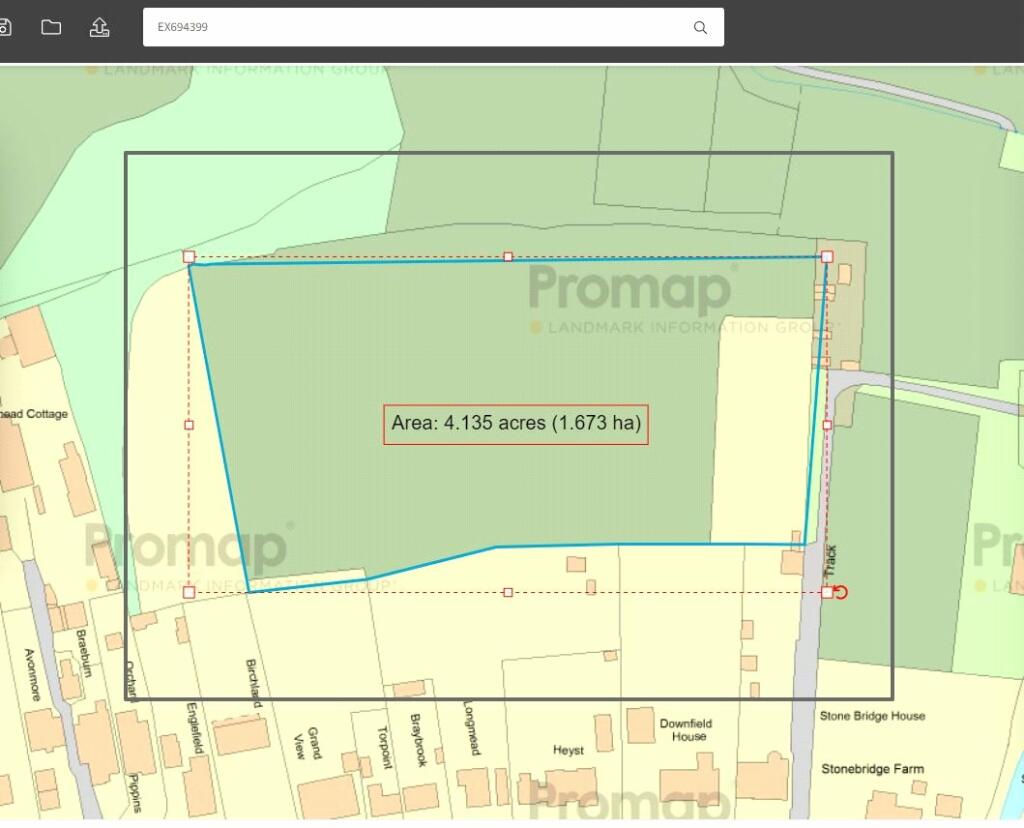The height and width of the screenshot is (828, 1024).
Task: Click the Stonebridge Farm map label
Action: pyautogui.click(x=872, y=769)
